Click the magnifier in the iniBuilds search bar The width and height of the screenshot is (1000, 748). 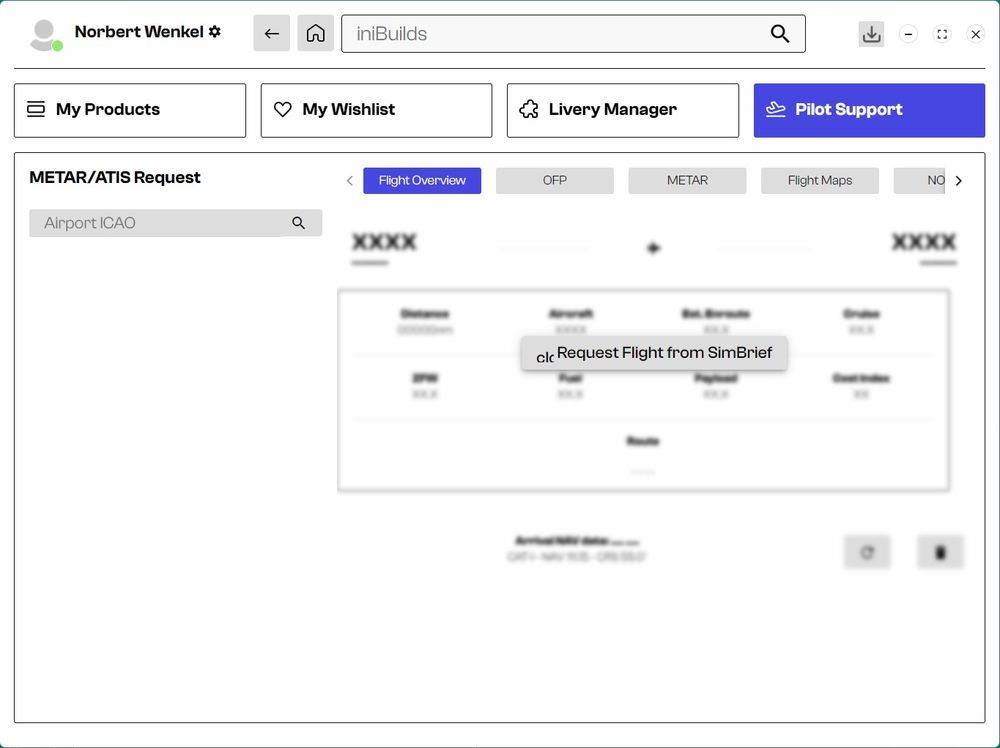[780, 34]
